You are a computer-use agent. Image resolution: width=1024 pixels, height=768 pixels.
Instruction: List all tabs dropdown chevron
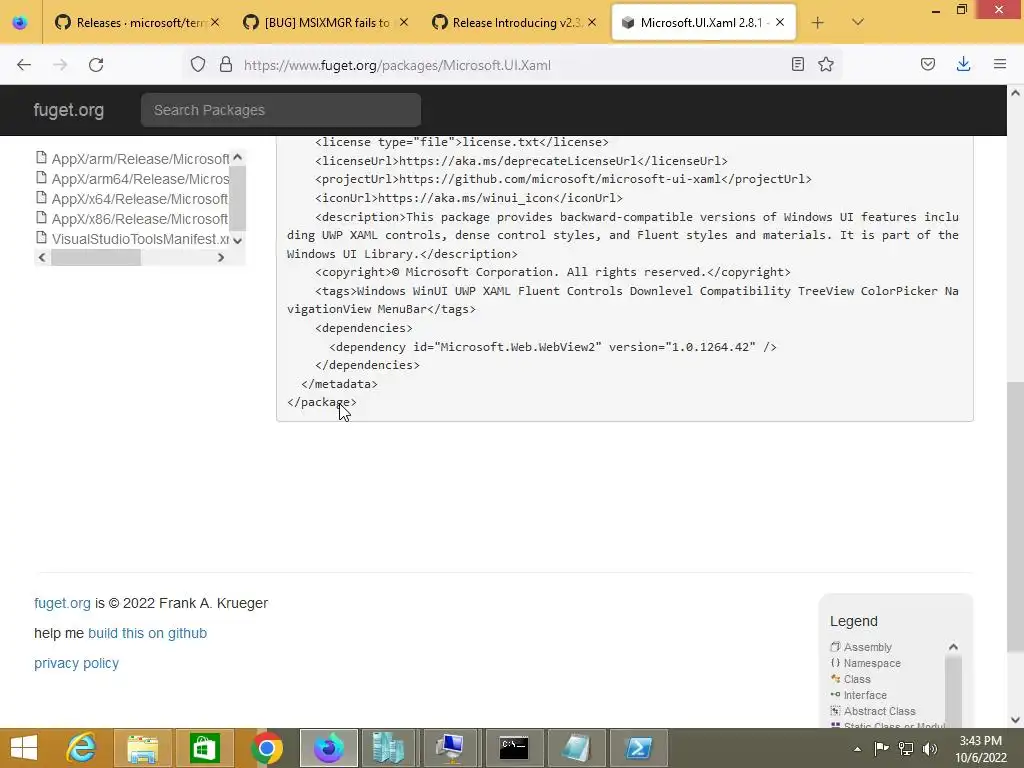858,22
